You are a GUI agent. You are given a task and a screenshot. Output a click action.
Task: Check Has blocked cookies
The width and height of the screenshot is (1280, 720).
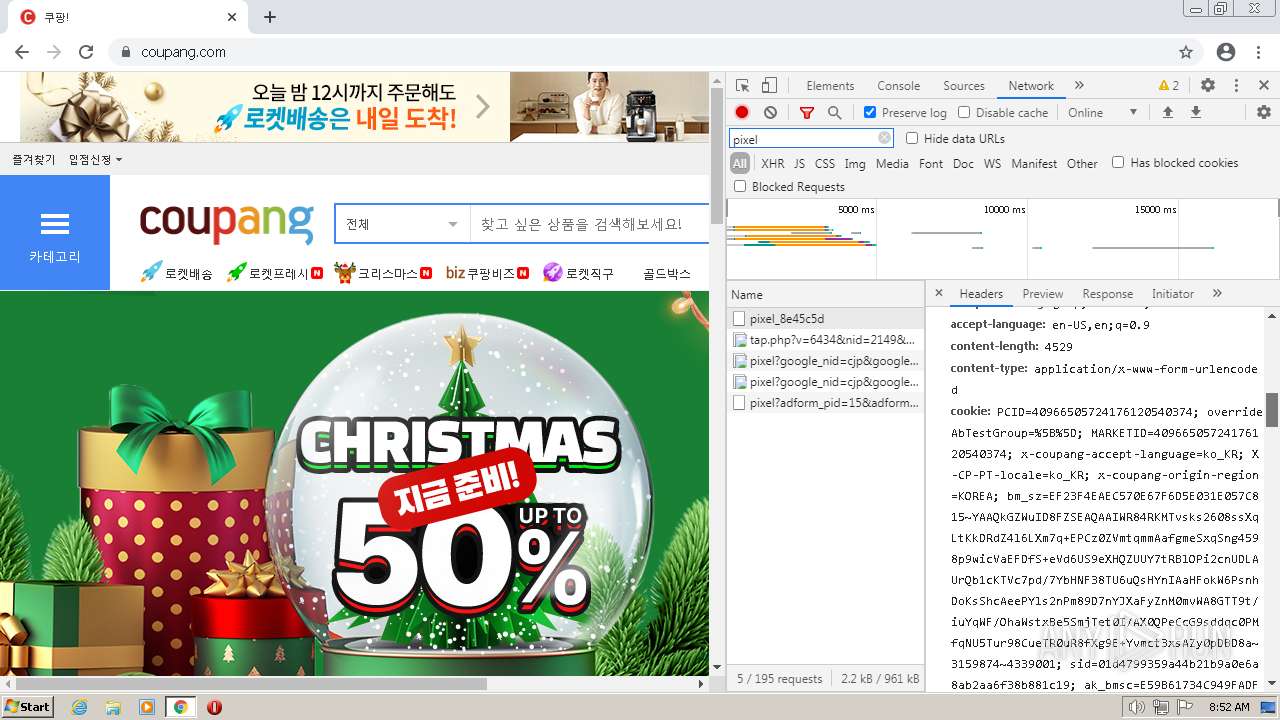click(1118, 162)
